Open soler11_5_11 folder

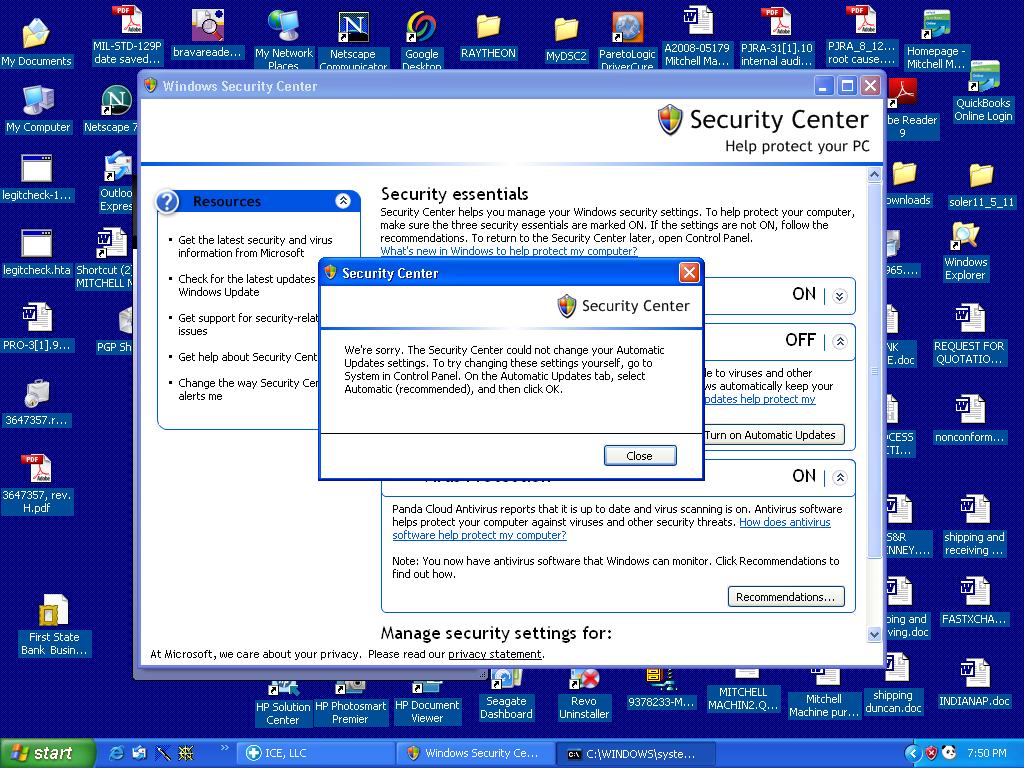tap(981, 186)
